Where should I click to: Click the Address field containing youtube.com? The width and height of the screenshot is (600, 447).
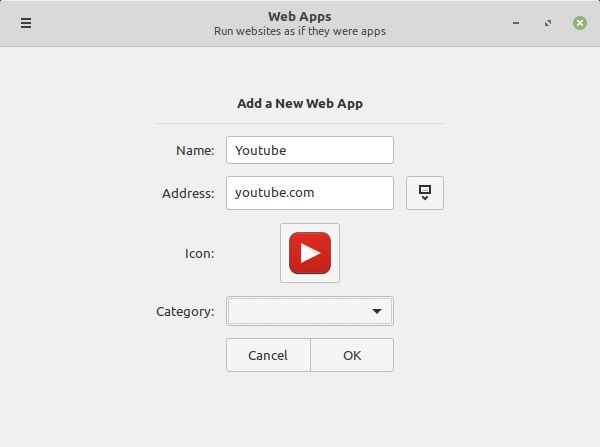click(310, 193)
